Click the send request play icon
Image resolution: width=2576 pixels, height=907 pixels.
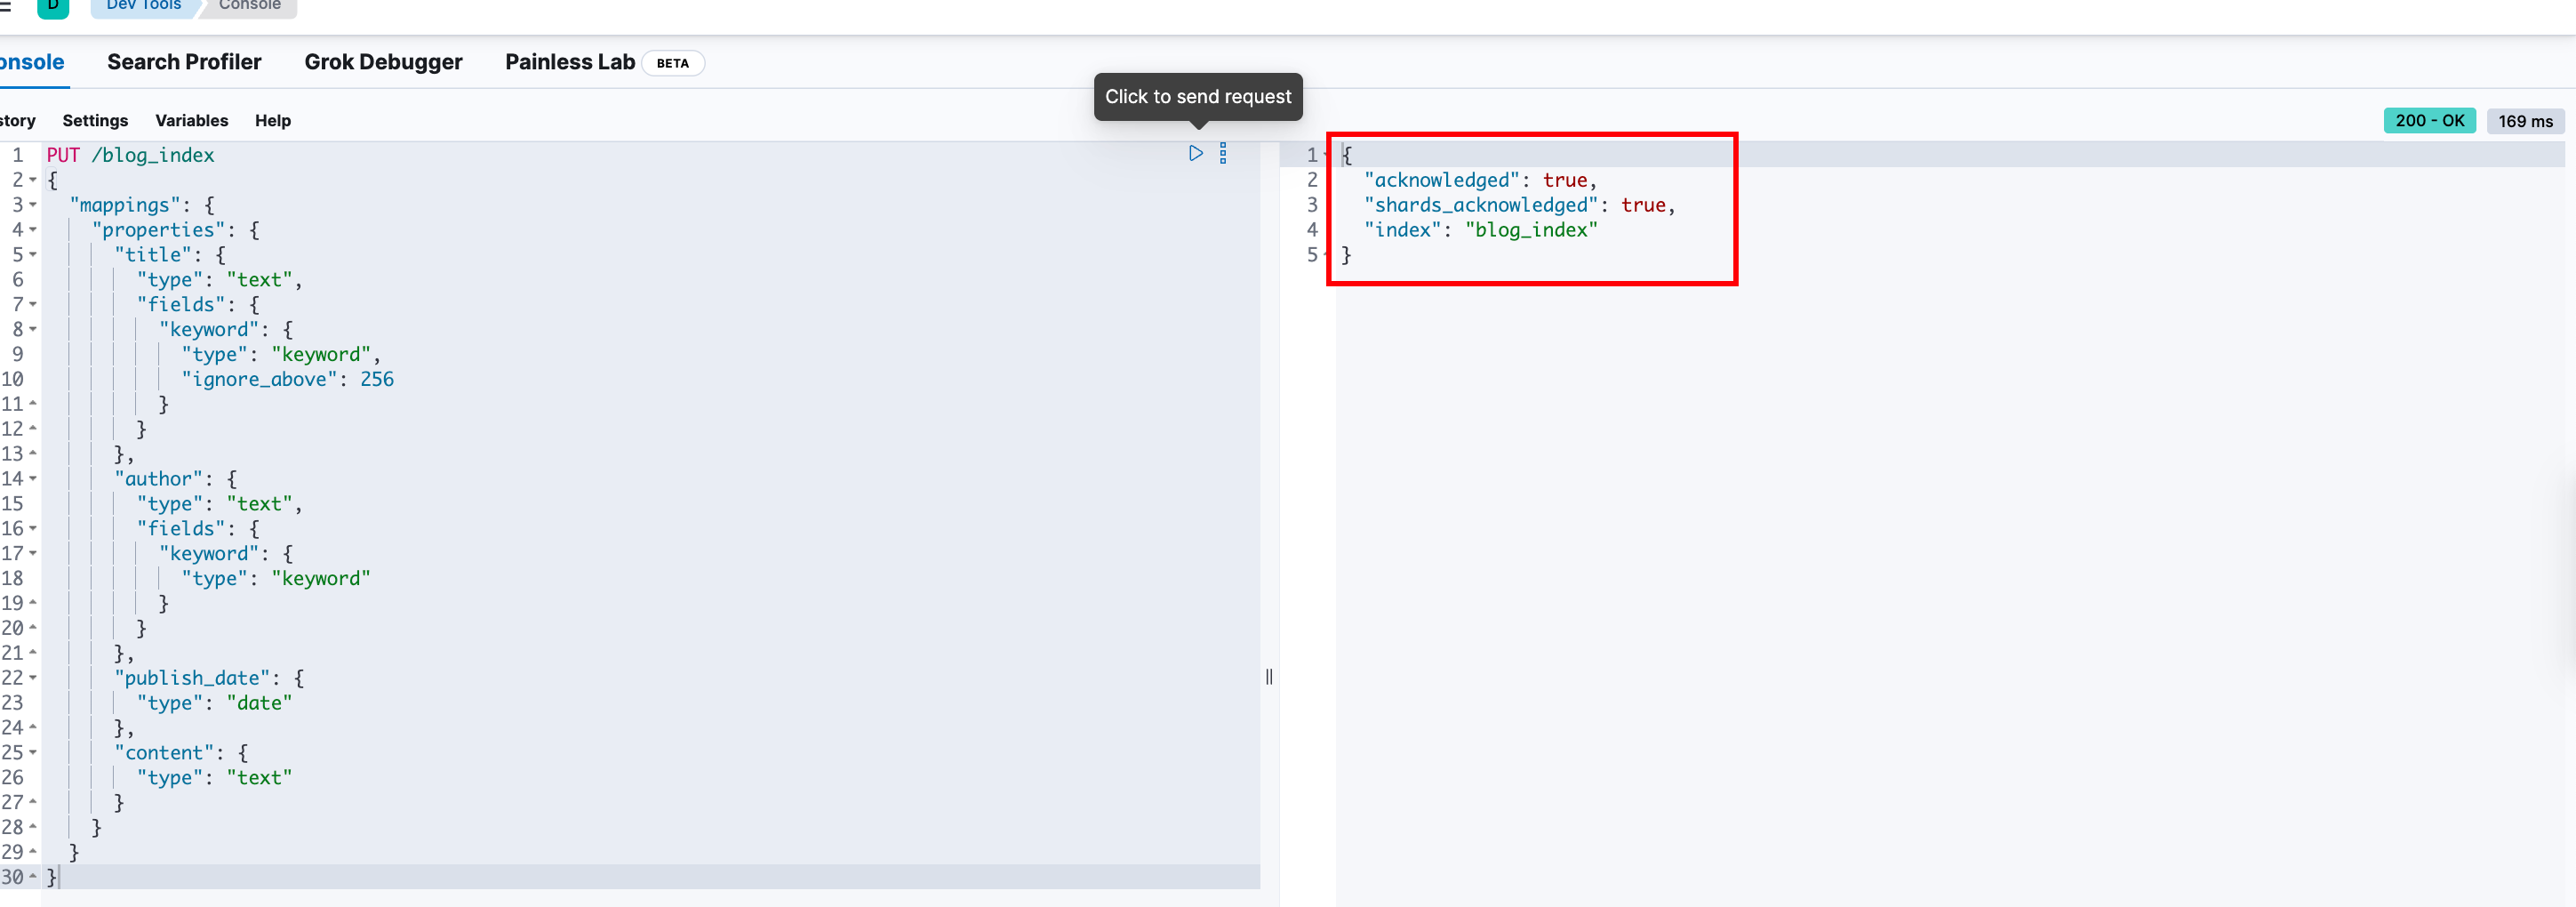[1195, 153]
